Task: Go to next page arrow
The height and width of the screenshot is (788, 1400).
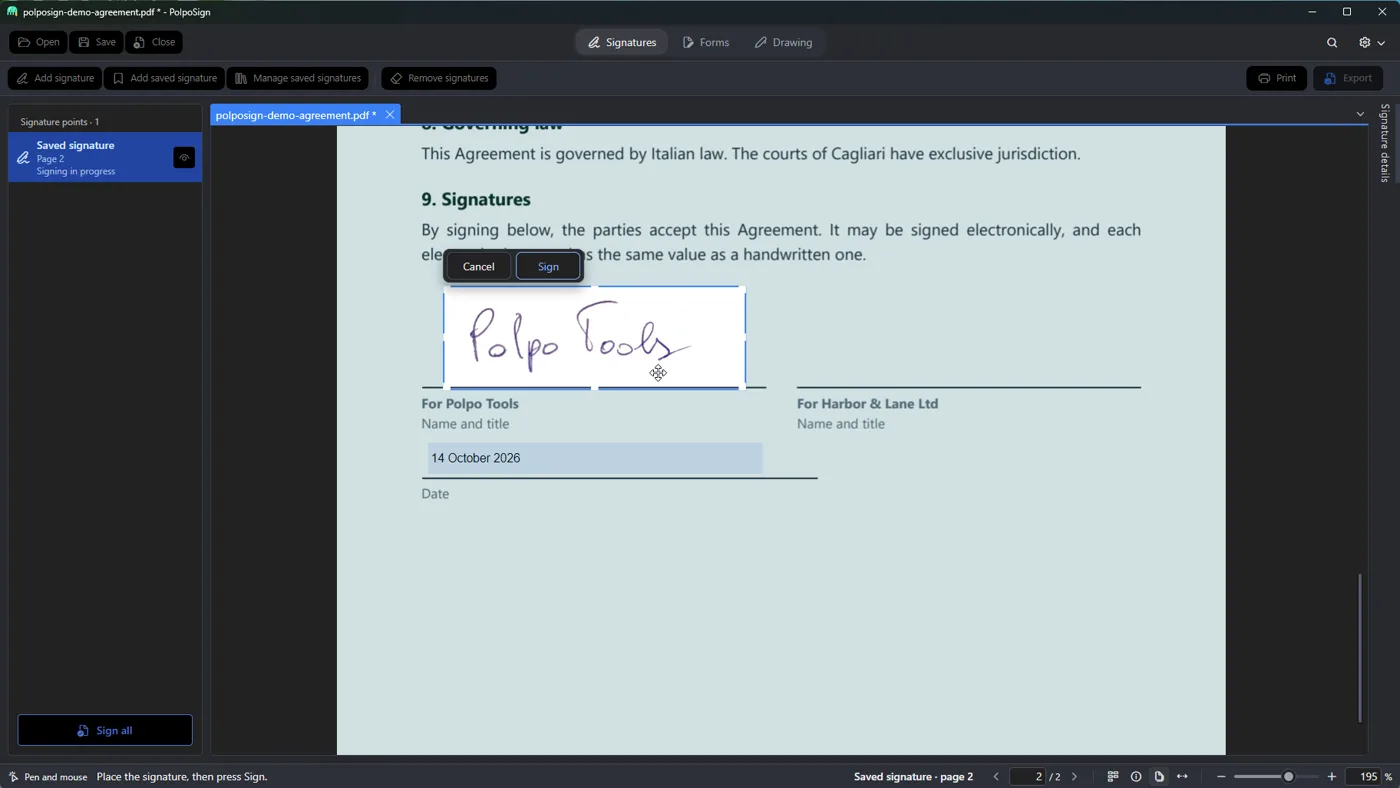Action: click(1075, 777)
